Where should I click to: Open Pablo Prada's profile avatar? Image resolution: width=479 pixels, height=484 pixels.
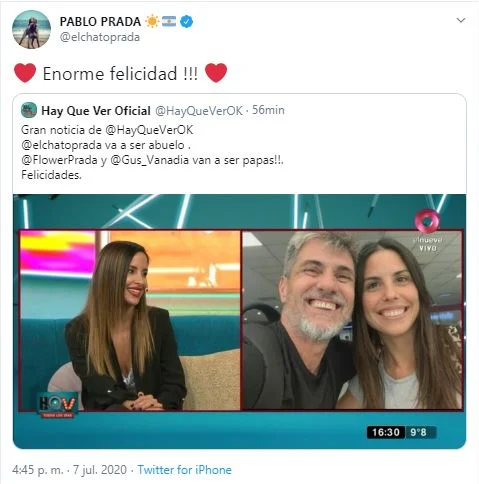pyautogui.click(x=31, y=30)
